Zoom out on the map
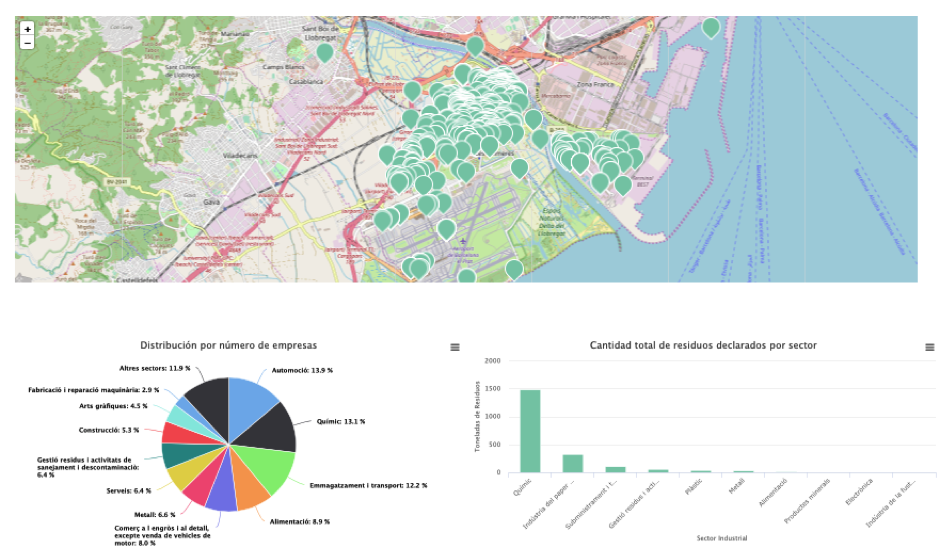 (x=27, y=43)
